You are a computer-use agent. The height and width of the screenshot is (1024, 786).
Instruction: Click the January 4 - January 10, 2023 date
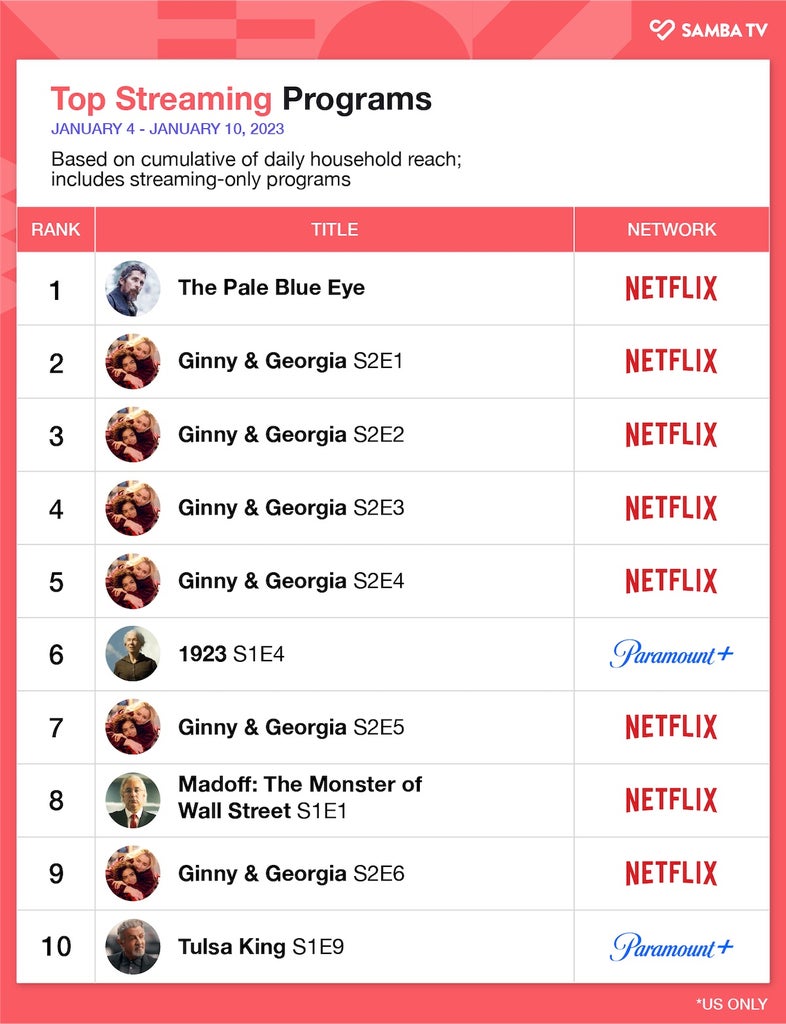pos(168,129)
